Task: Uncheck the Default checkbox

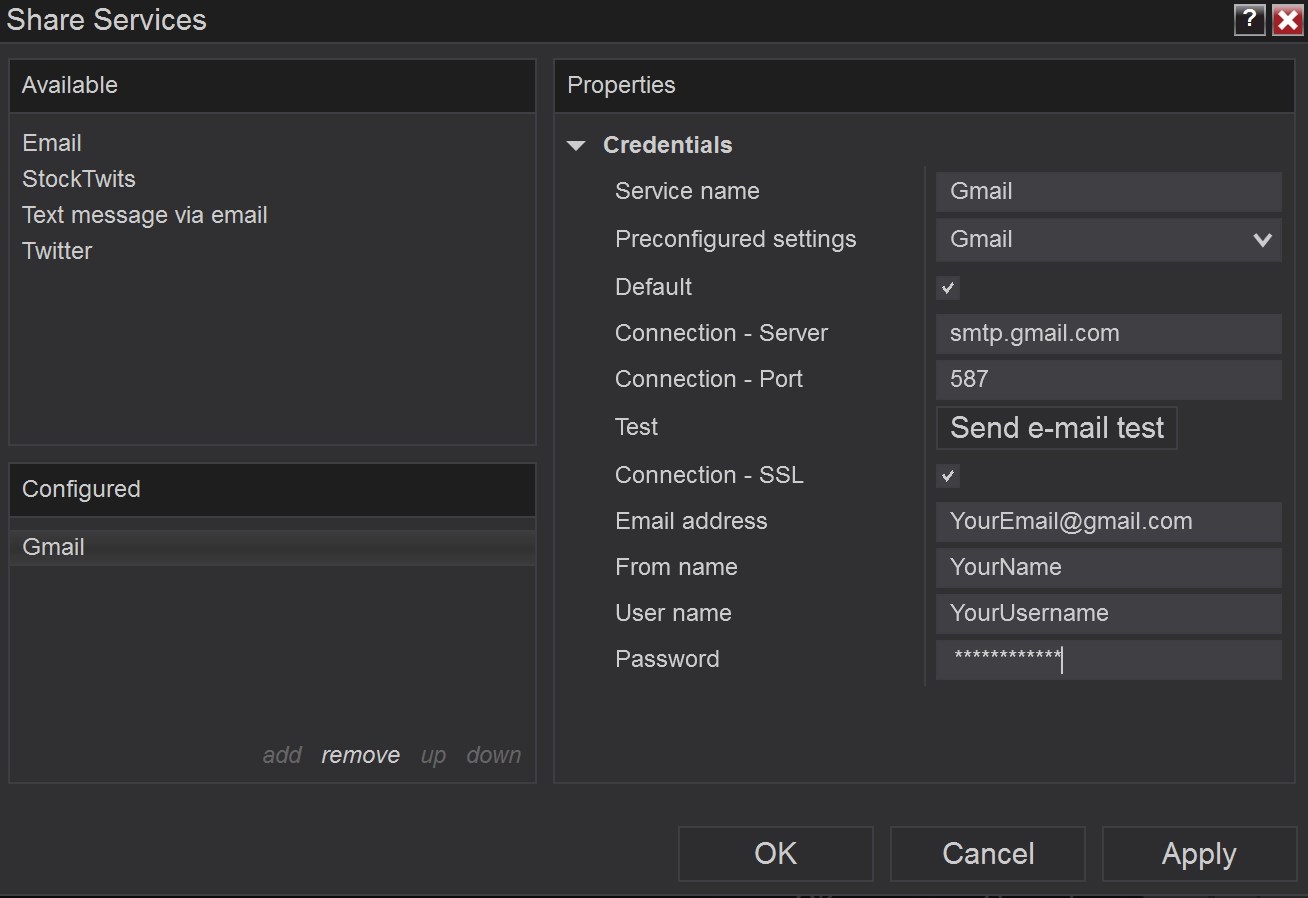Action: (x=947, y=288)
